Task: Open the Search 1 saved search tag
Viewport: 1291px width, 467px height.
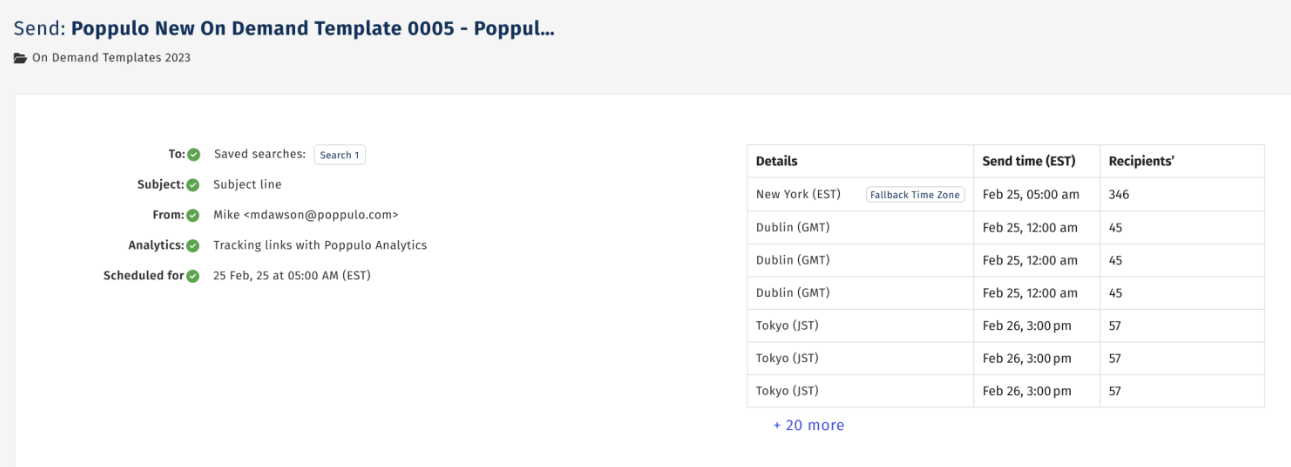Action: coord(340,155)
